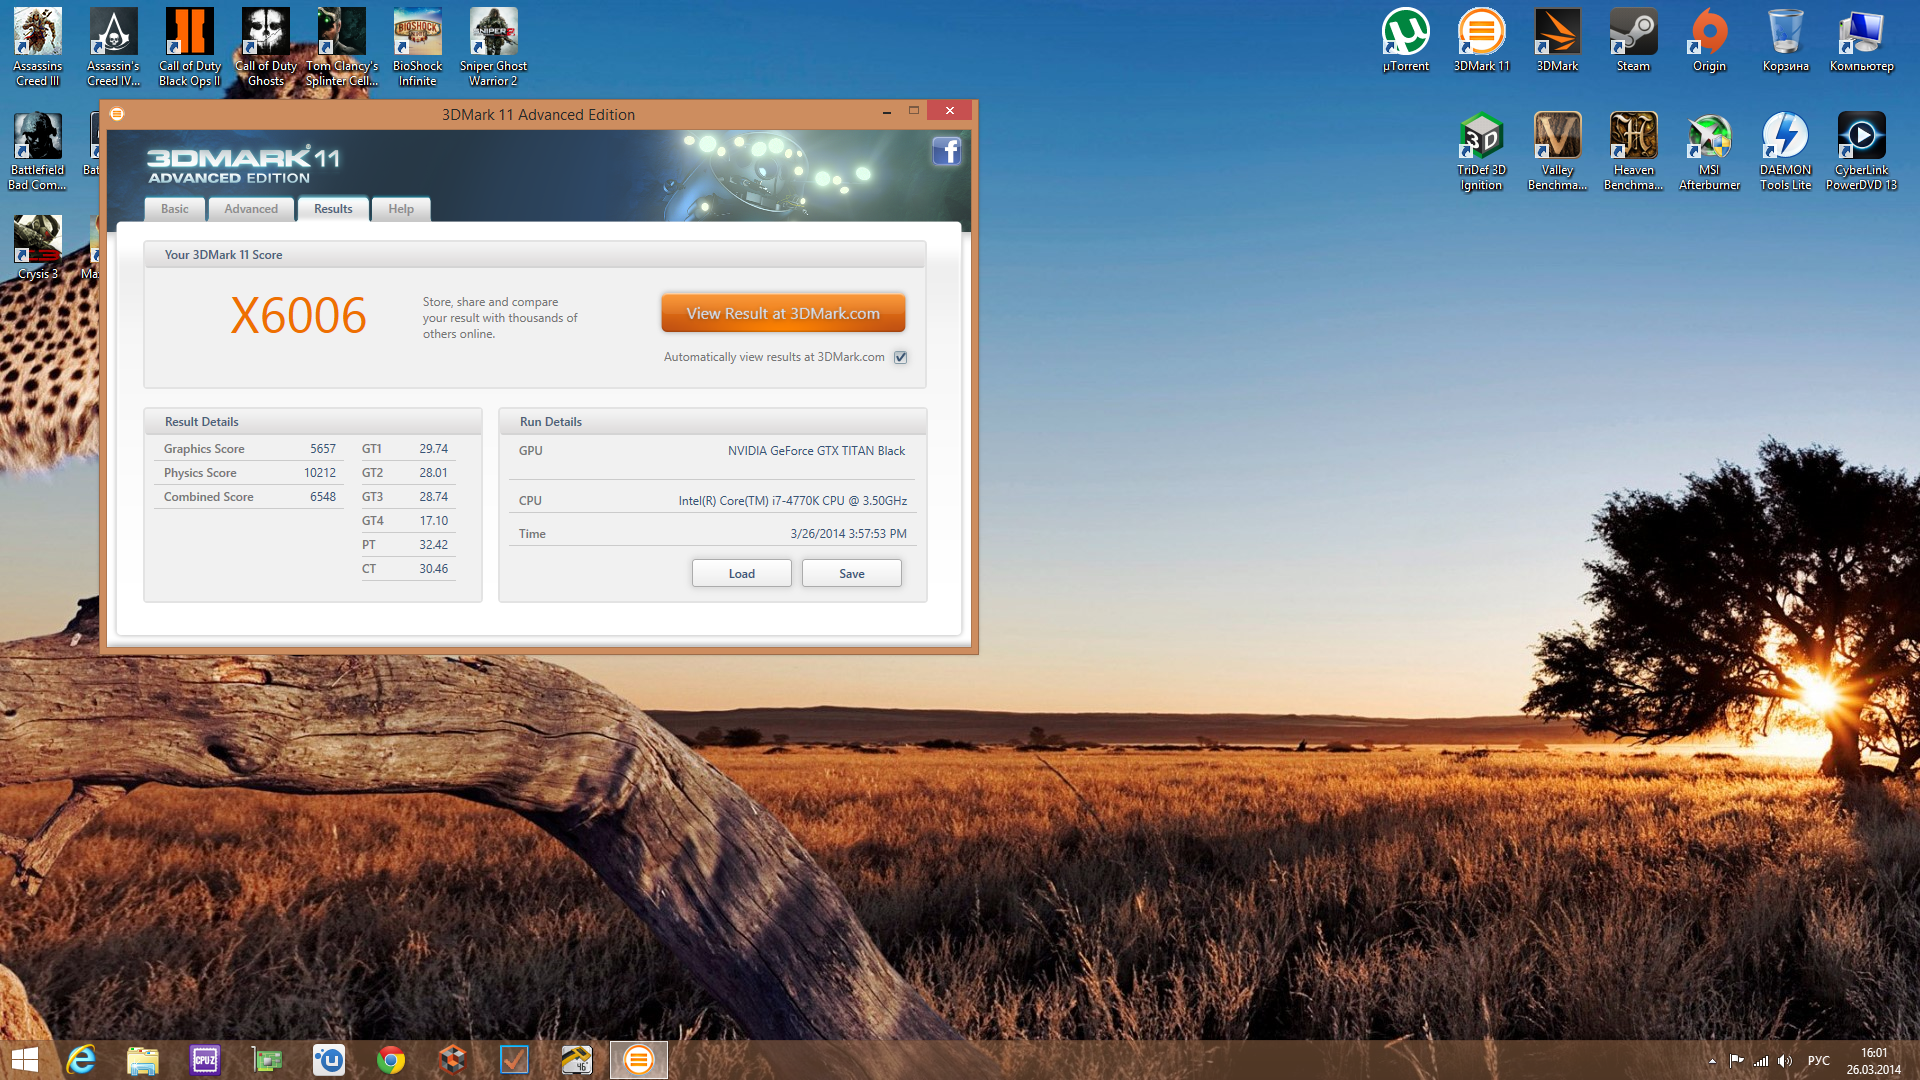Click the Facebook share icon
The image size is (1920, 1080).
[x=946, y=152]
